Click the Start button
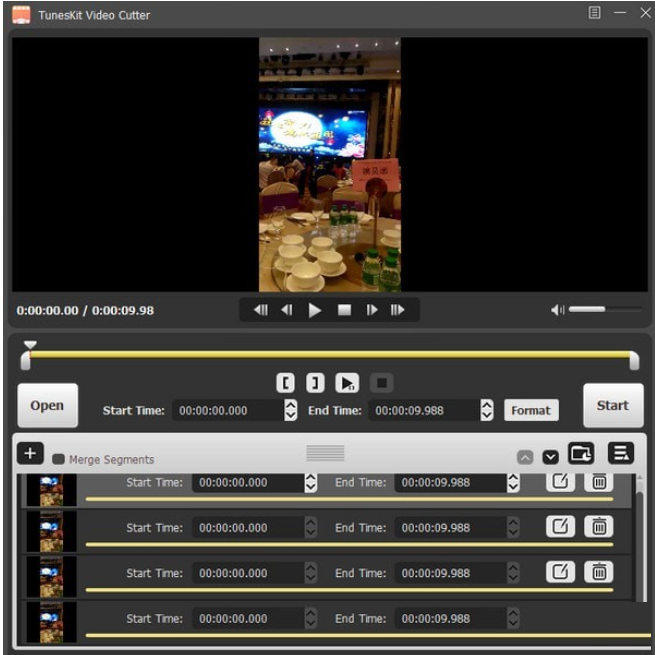Image resolution: width=655 pixels, height=655 pixels. (613, 405)
